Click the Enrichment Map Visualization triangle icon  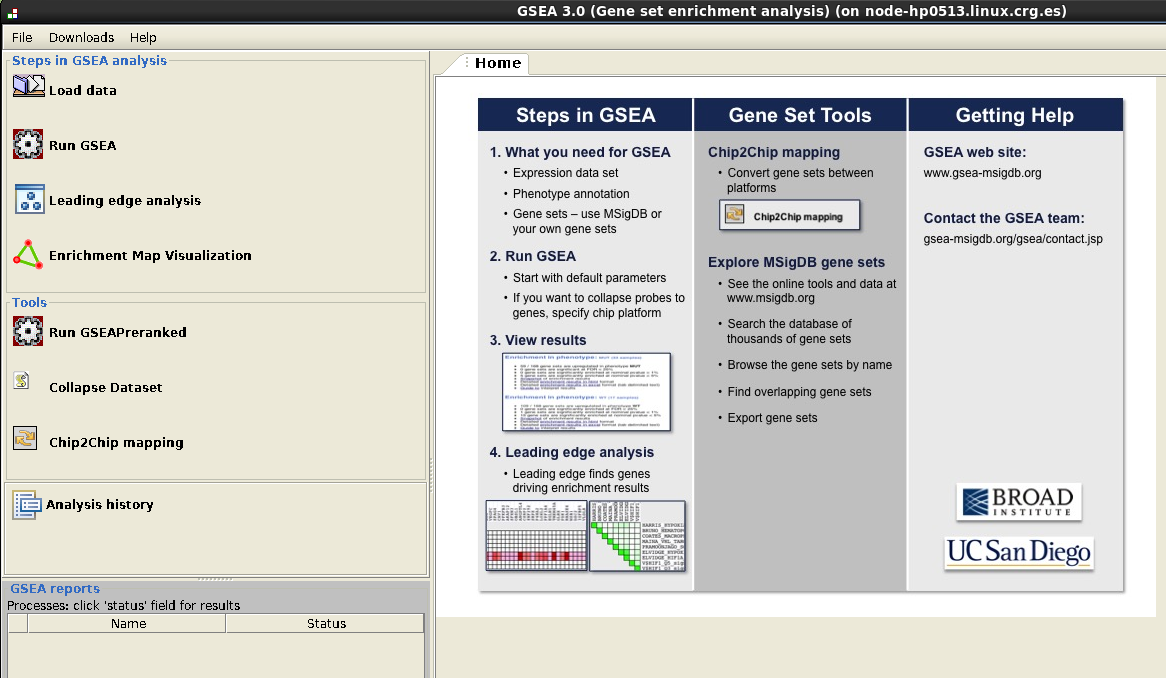pyautogui.click(x=28, y=254)
